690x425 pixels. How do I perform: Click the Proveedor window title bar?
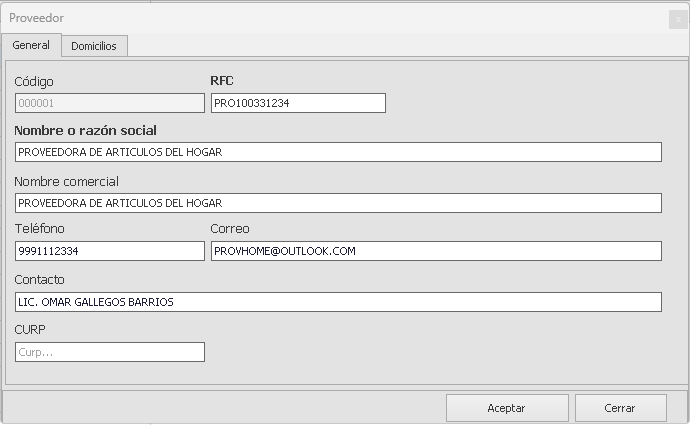point(300,19)
